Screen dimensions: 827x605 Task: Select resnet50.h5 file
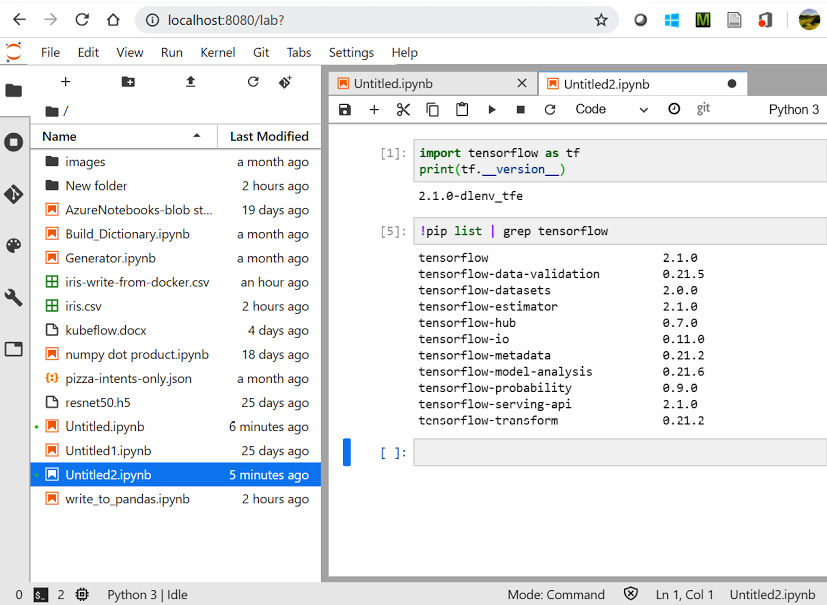pos(176,403)
